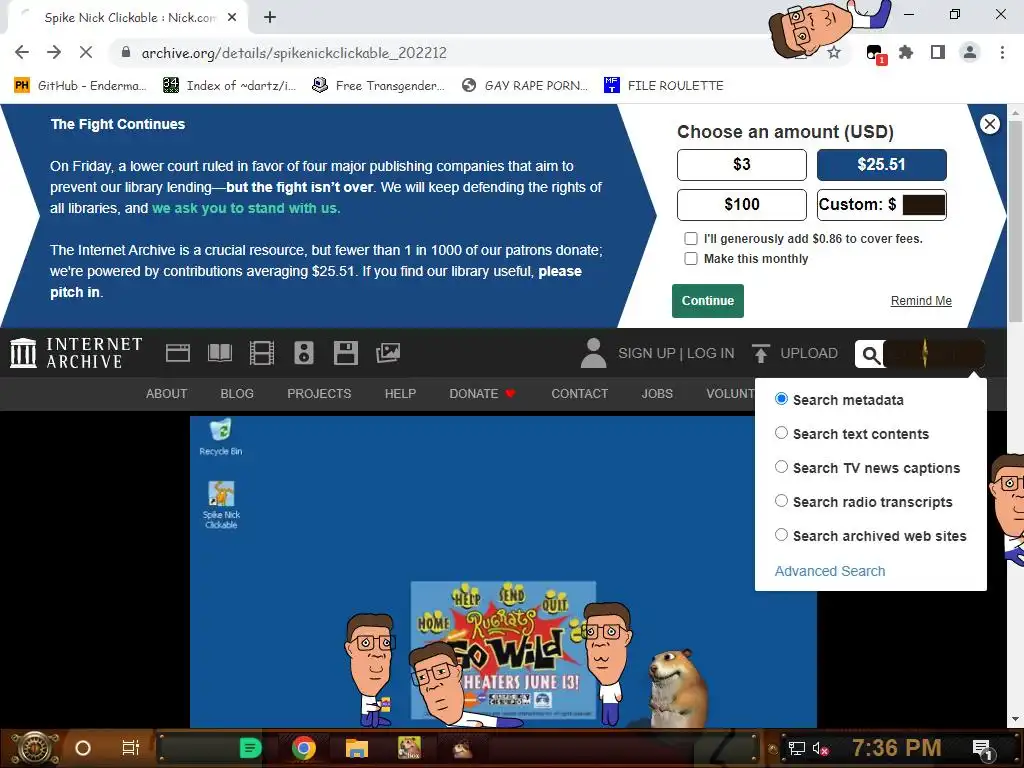
Task: Click the page vertical scrollbar
Action: 1015,219
